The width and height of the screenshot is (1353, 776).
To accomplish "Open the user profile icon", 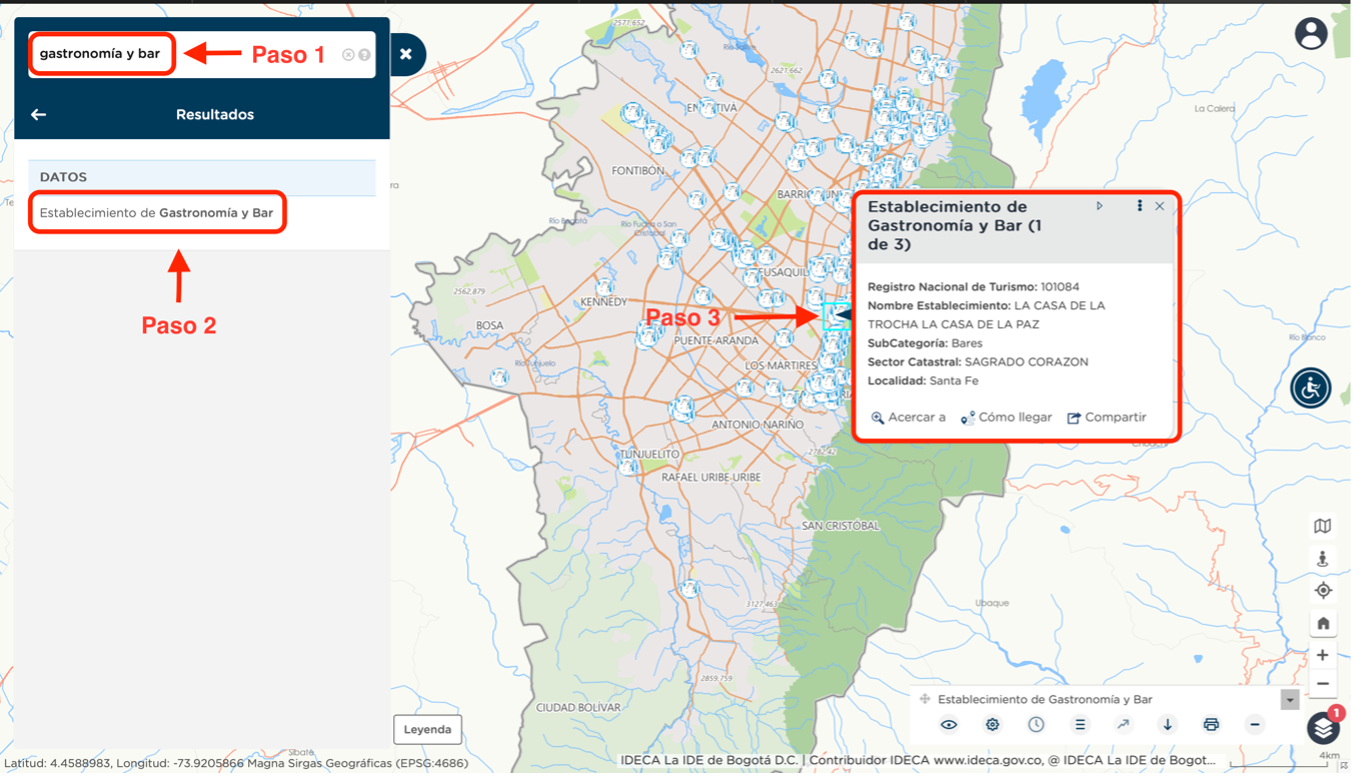I will (1310, 34).
